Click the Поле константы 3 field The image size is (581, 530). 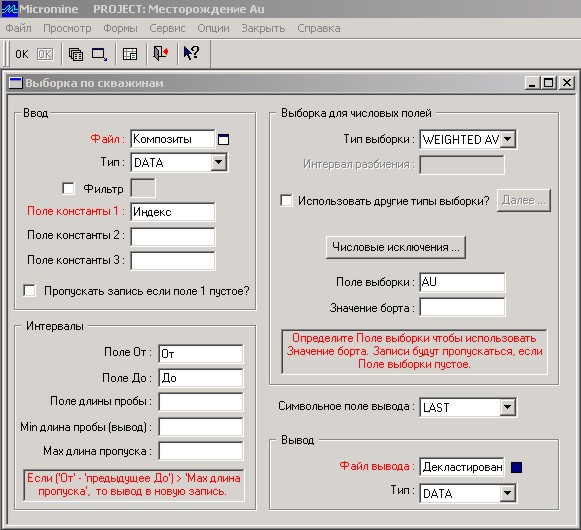(173, 261)
